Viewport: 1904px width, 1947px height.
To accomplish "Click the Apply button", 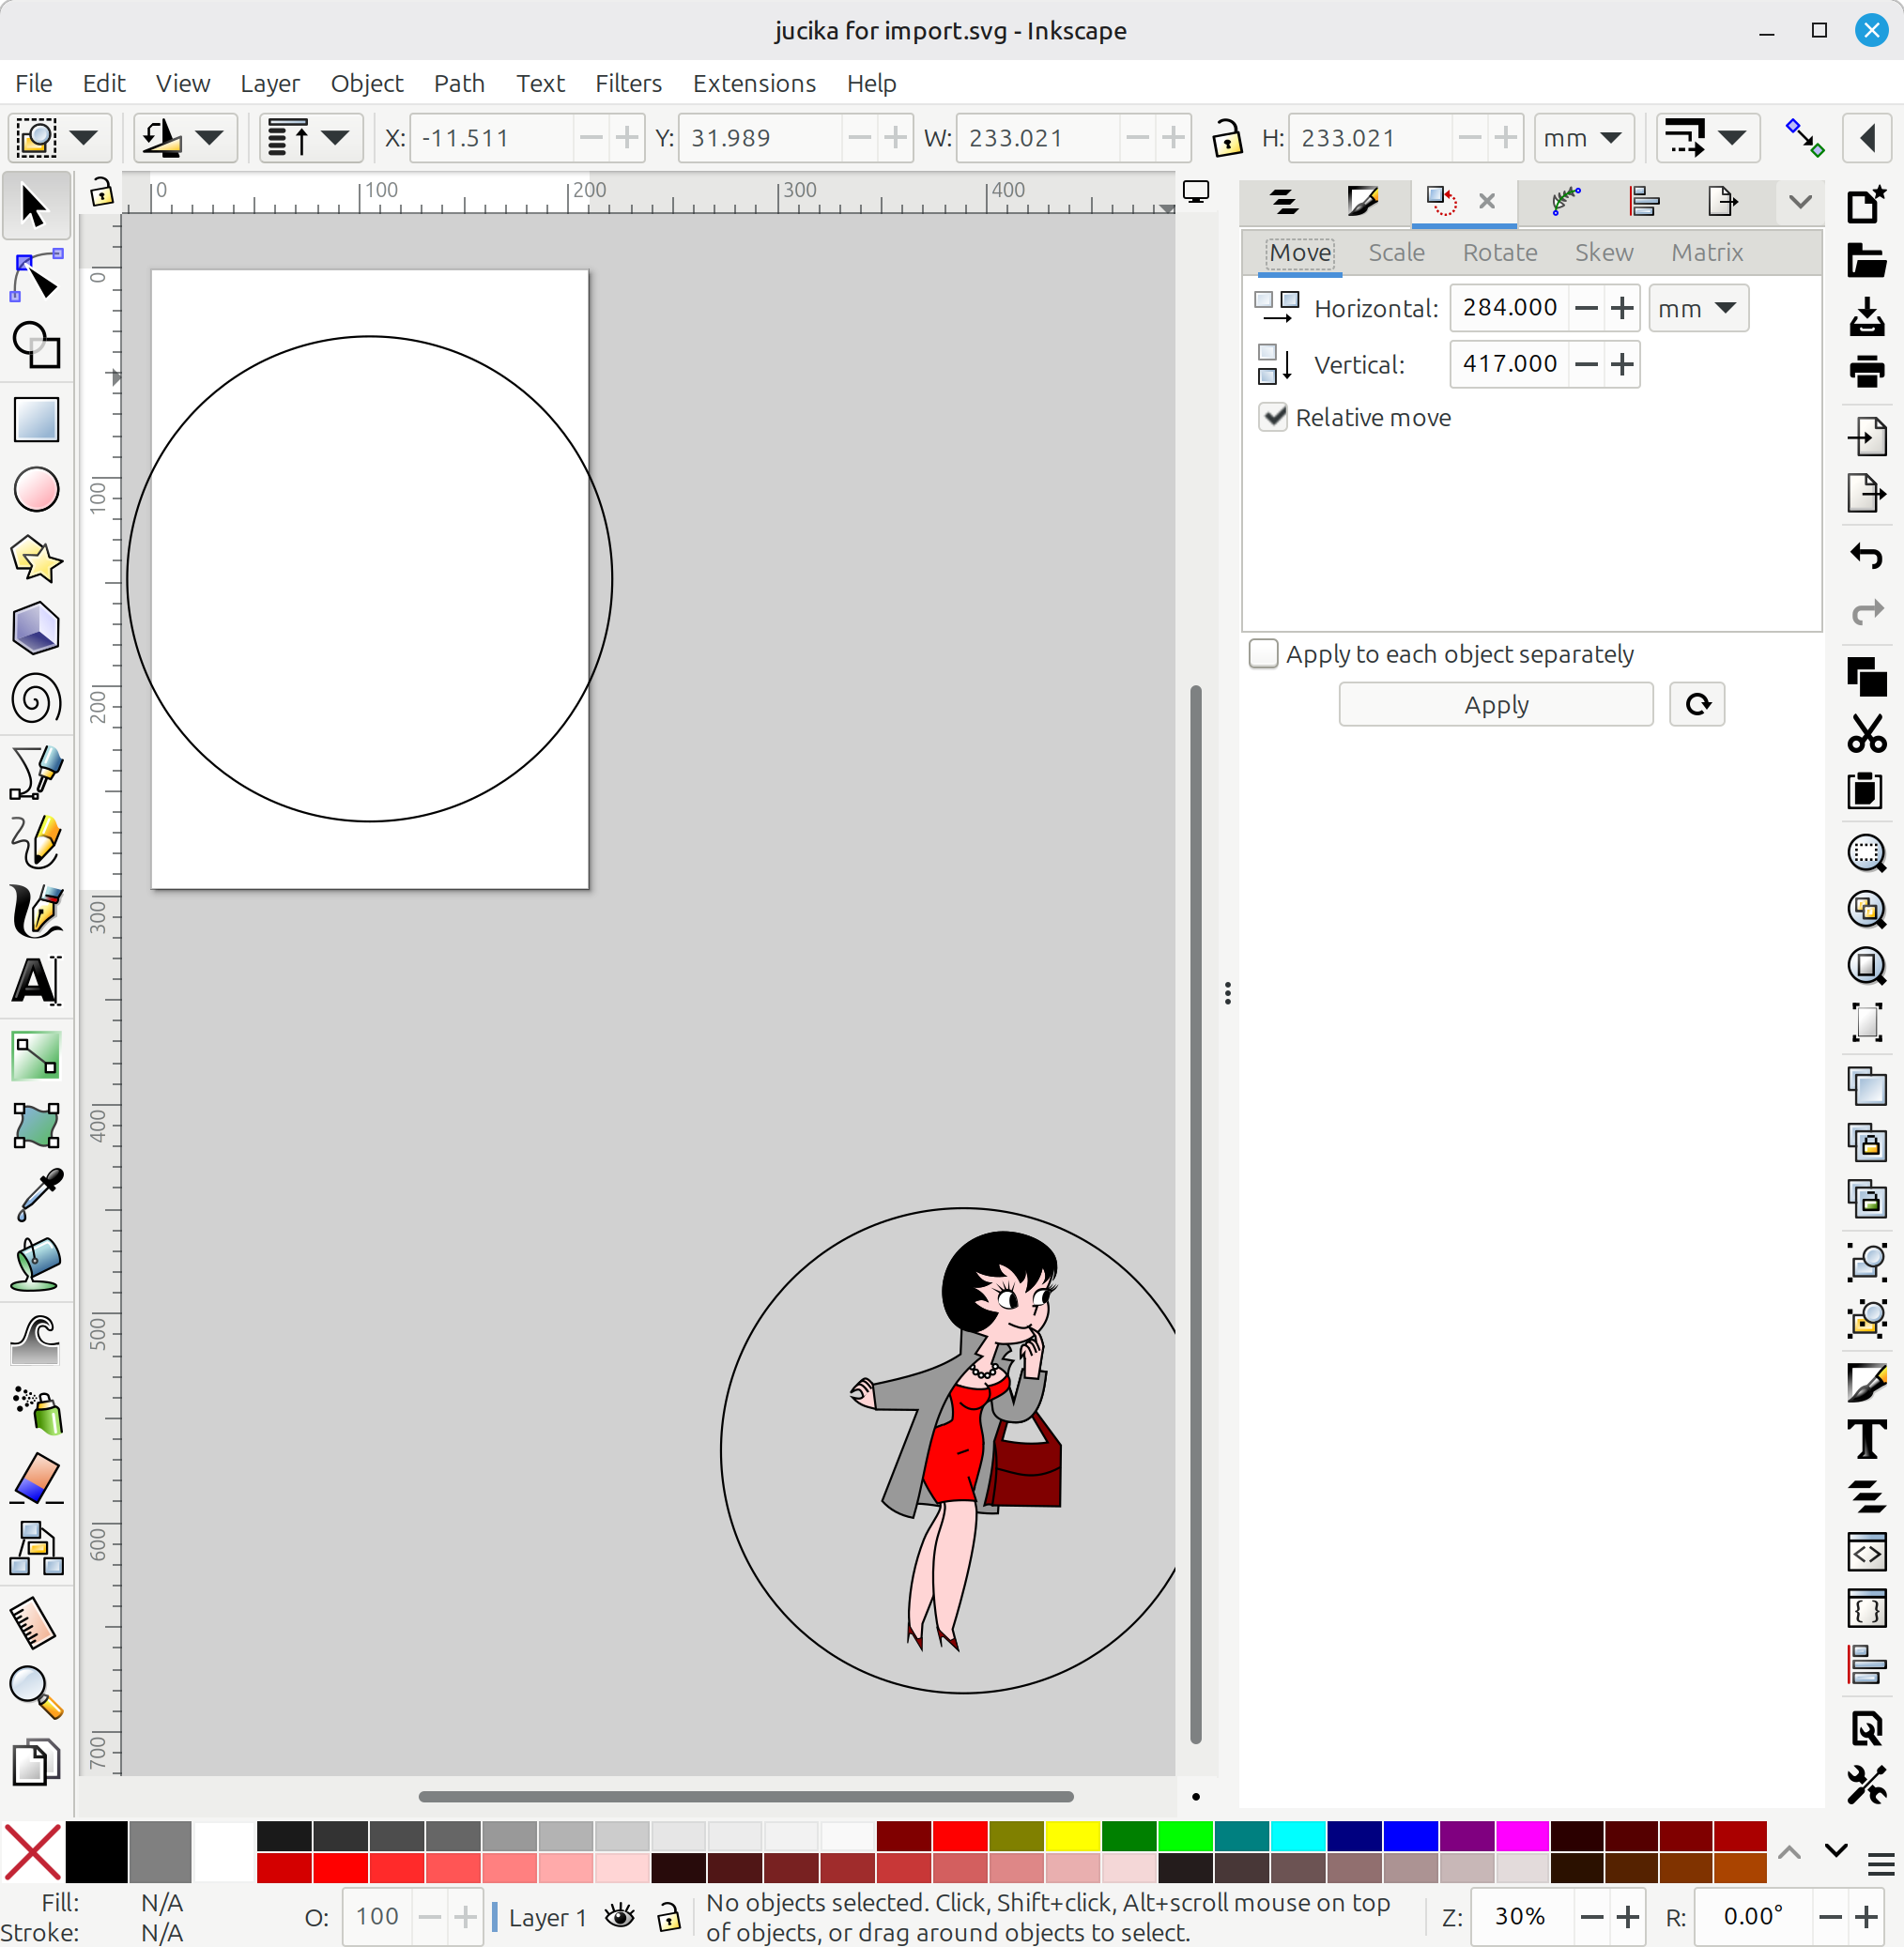I will click(1495, 705).
